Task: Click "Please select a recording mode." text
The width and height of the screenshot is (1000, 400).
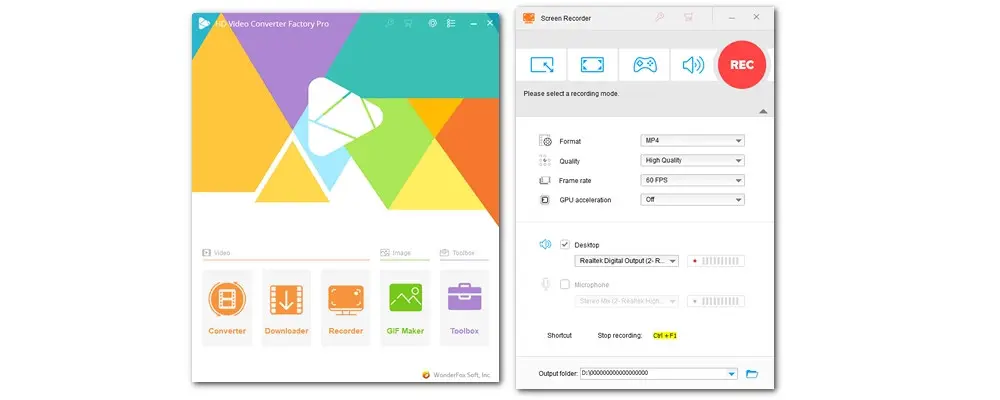Action: pyautogui.click(x=571, y=93)
